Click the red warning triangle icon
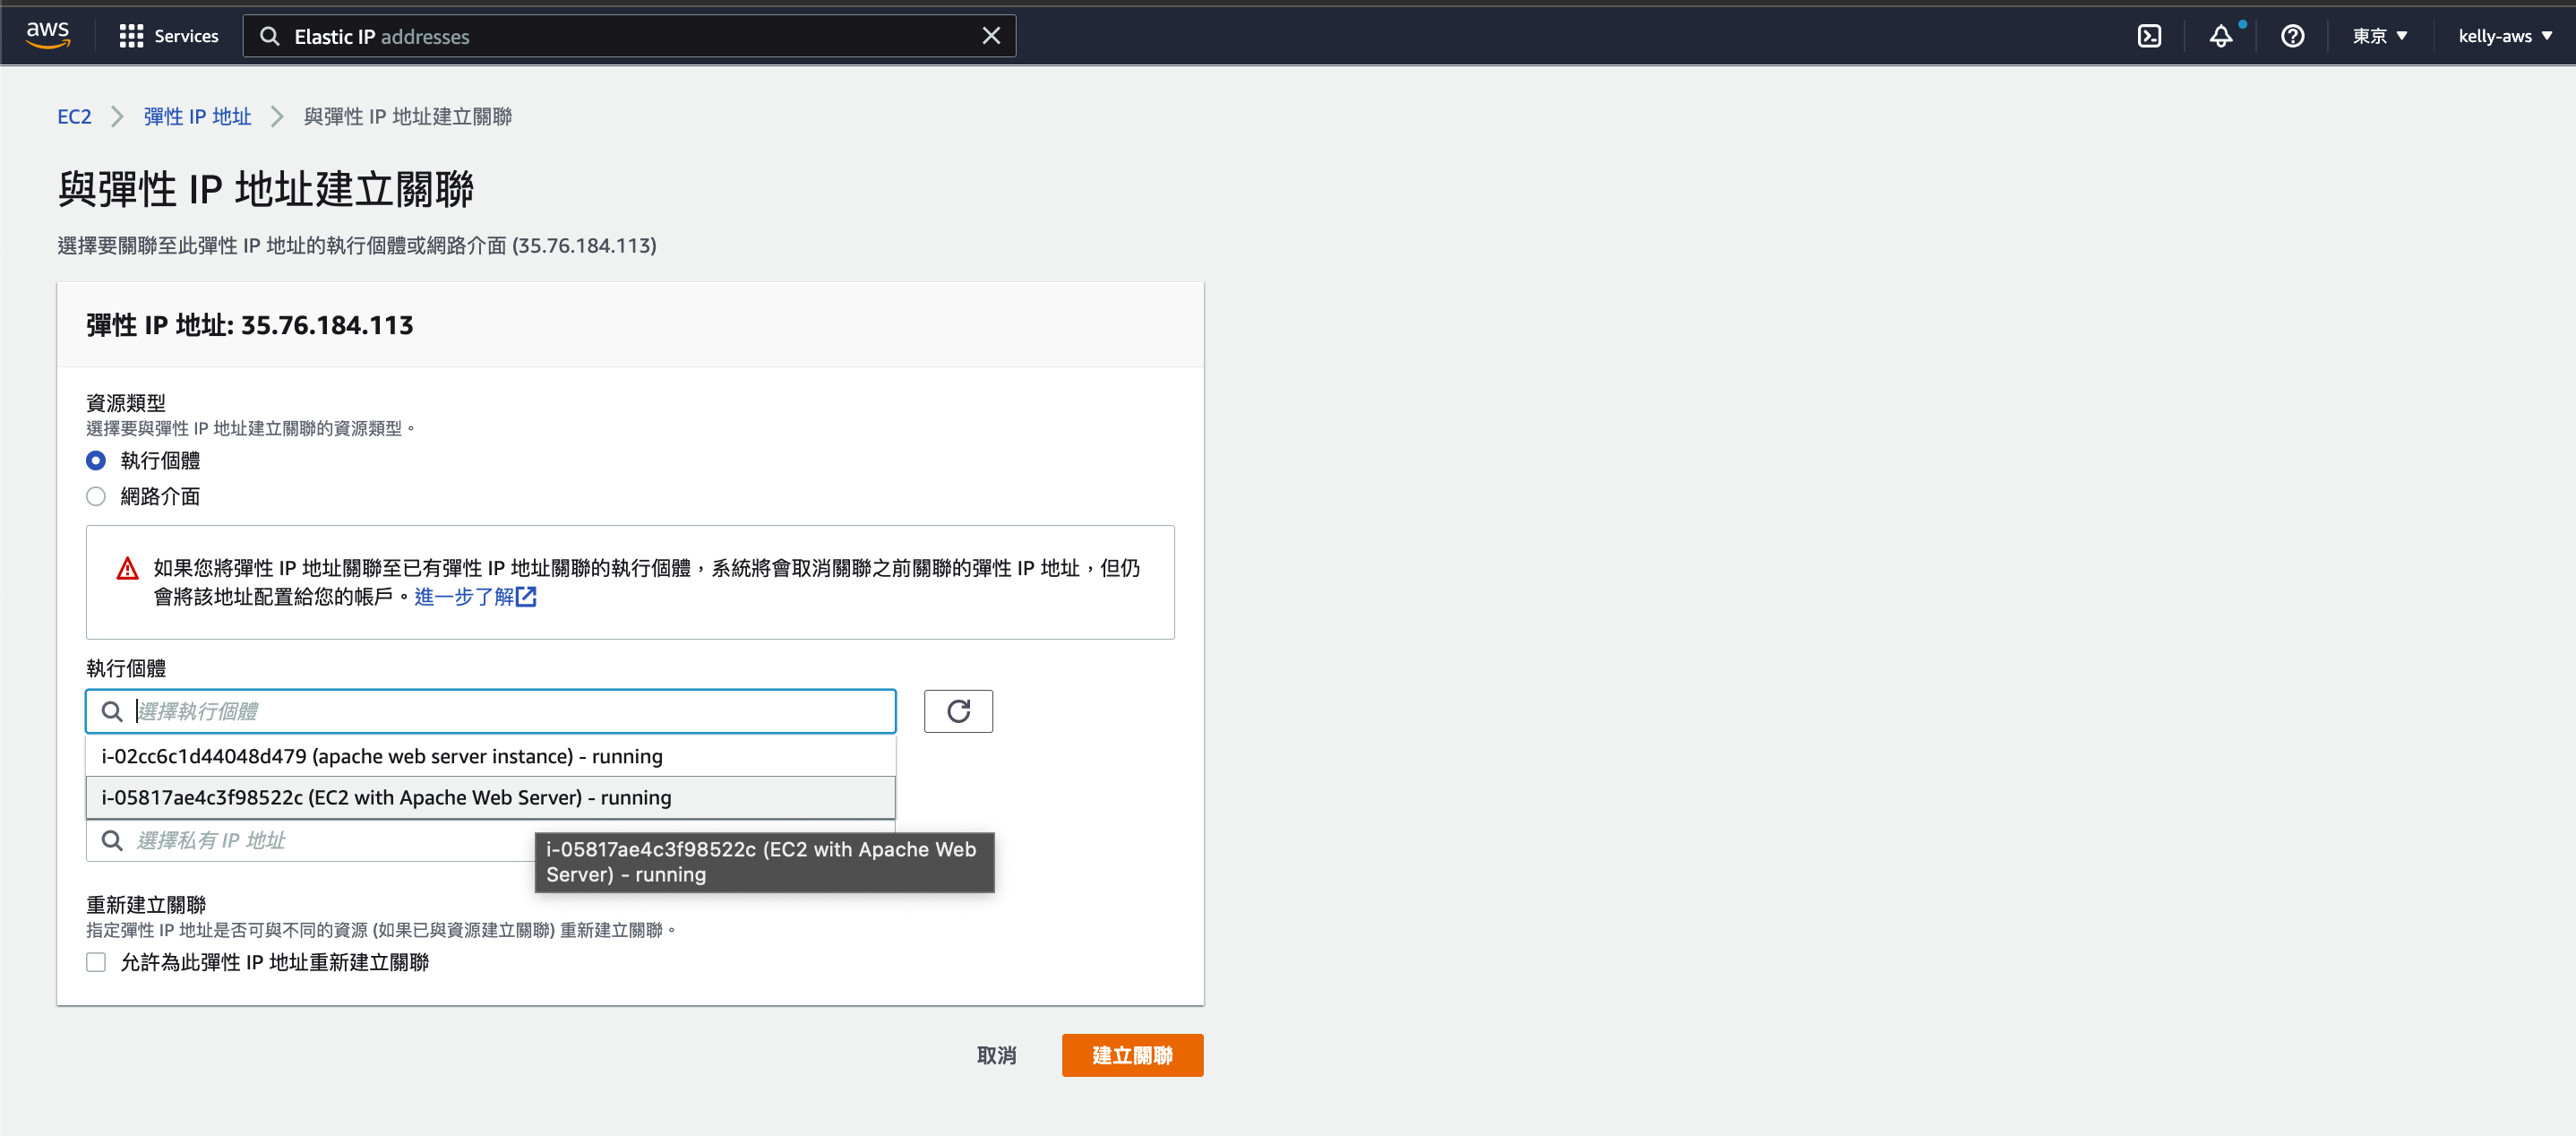Viewport: 2576px width, 1136px height. click(127, 568)
